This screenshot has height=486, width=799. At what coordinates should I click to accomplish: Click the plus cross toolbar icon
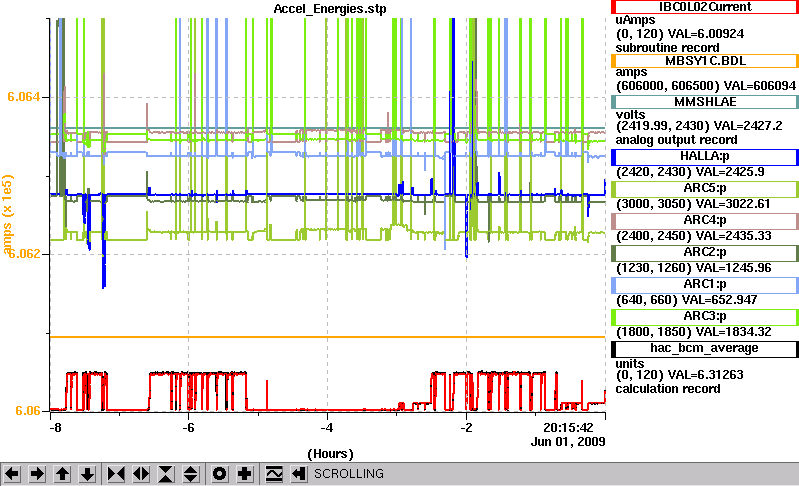245,474
